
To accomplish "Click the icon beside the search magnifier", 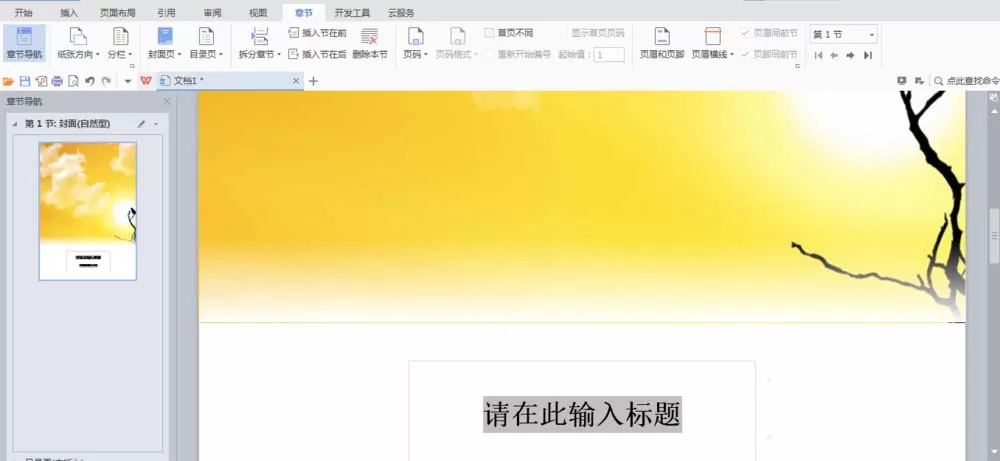I will (x=919, y=81).
